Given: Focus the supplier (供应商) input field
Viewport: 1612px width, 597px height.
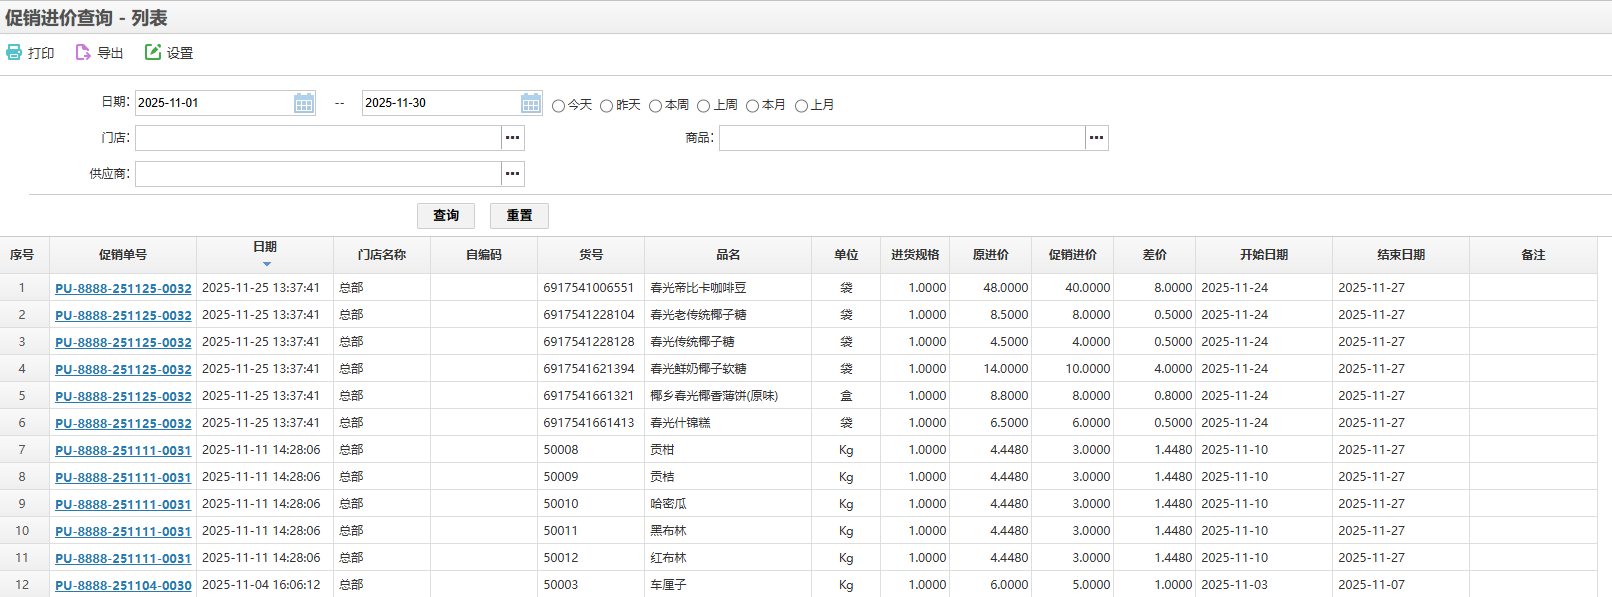Looking at the screenshot, I should pyautogui.click(x=318, y=174).
